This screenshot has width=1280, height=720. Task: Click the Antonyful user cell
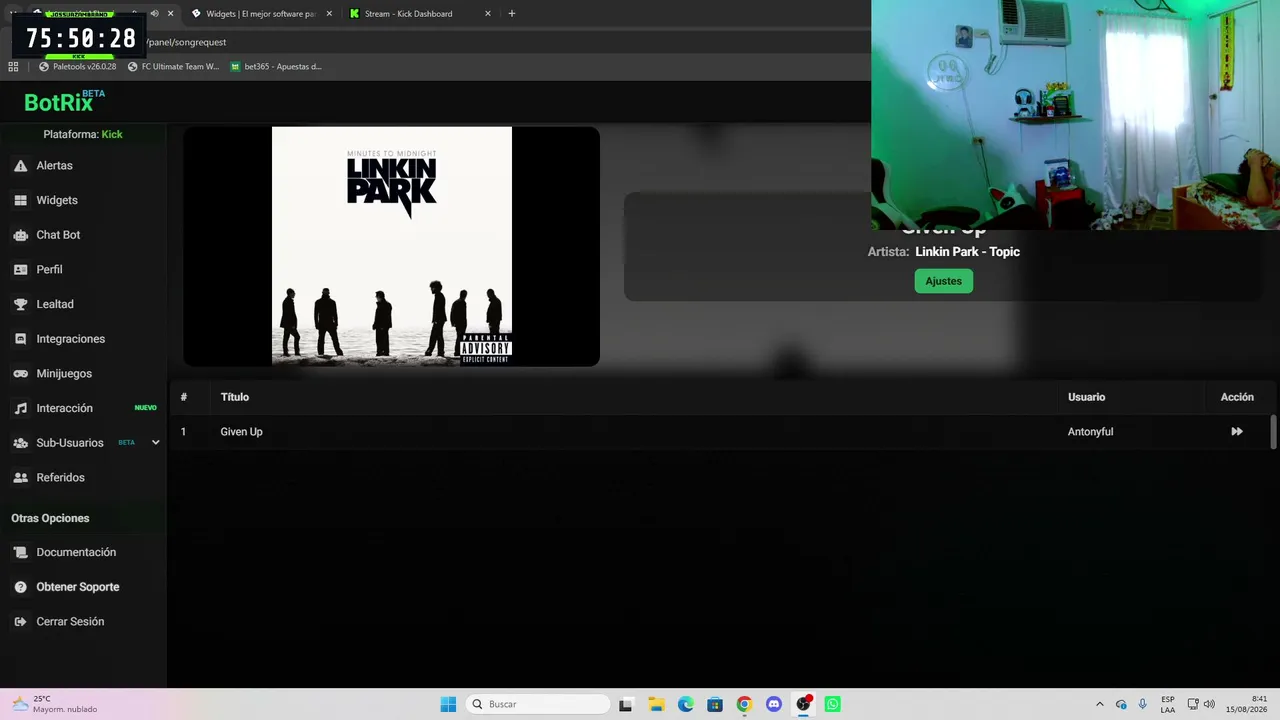click(x=1090, y=432)
